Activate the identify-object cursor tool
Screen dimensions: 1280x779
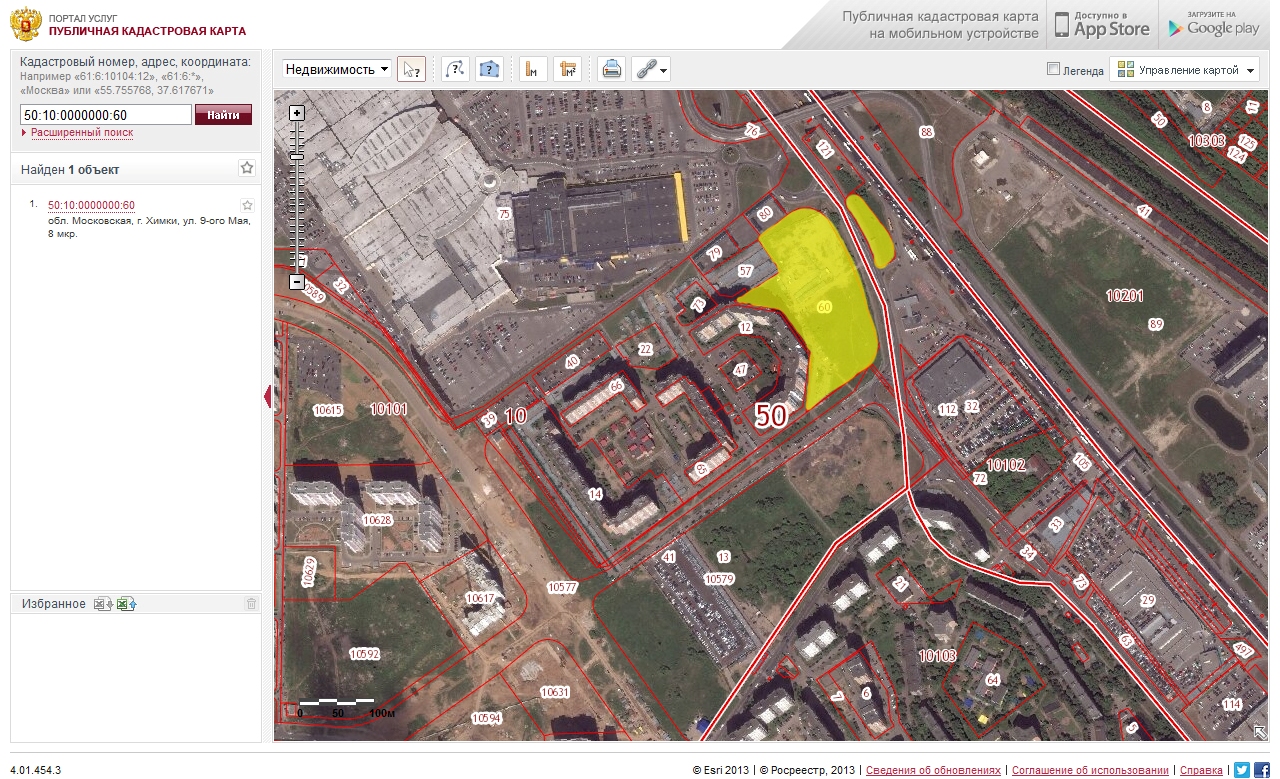411,69
